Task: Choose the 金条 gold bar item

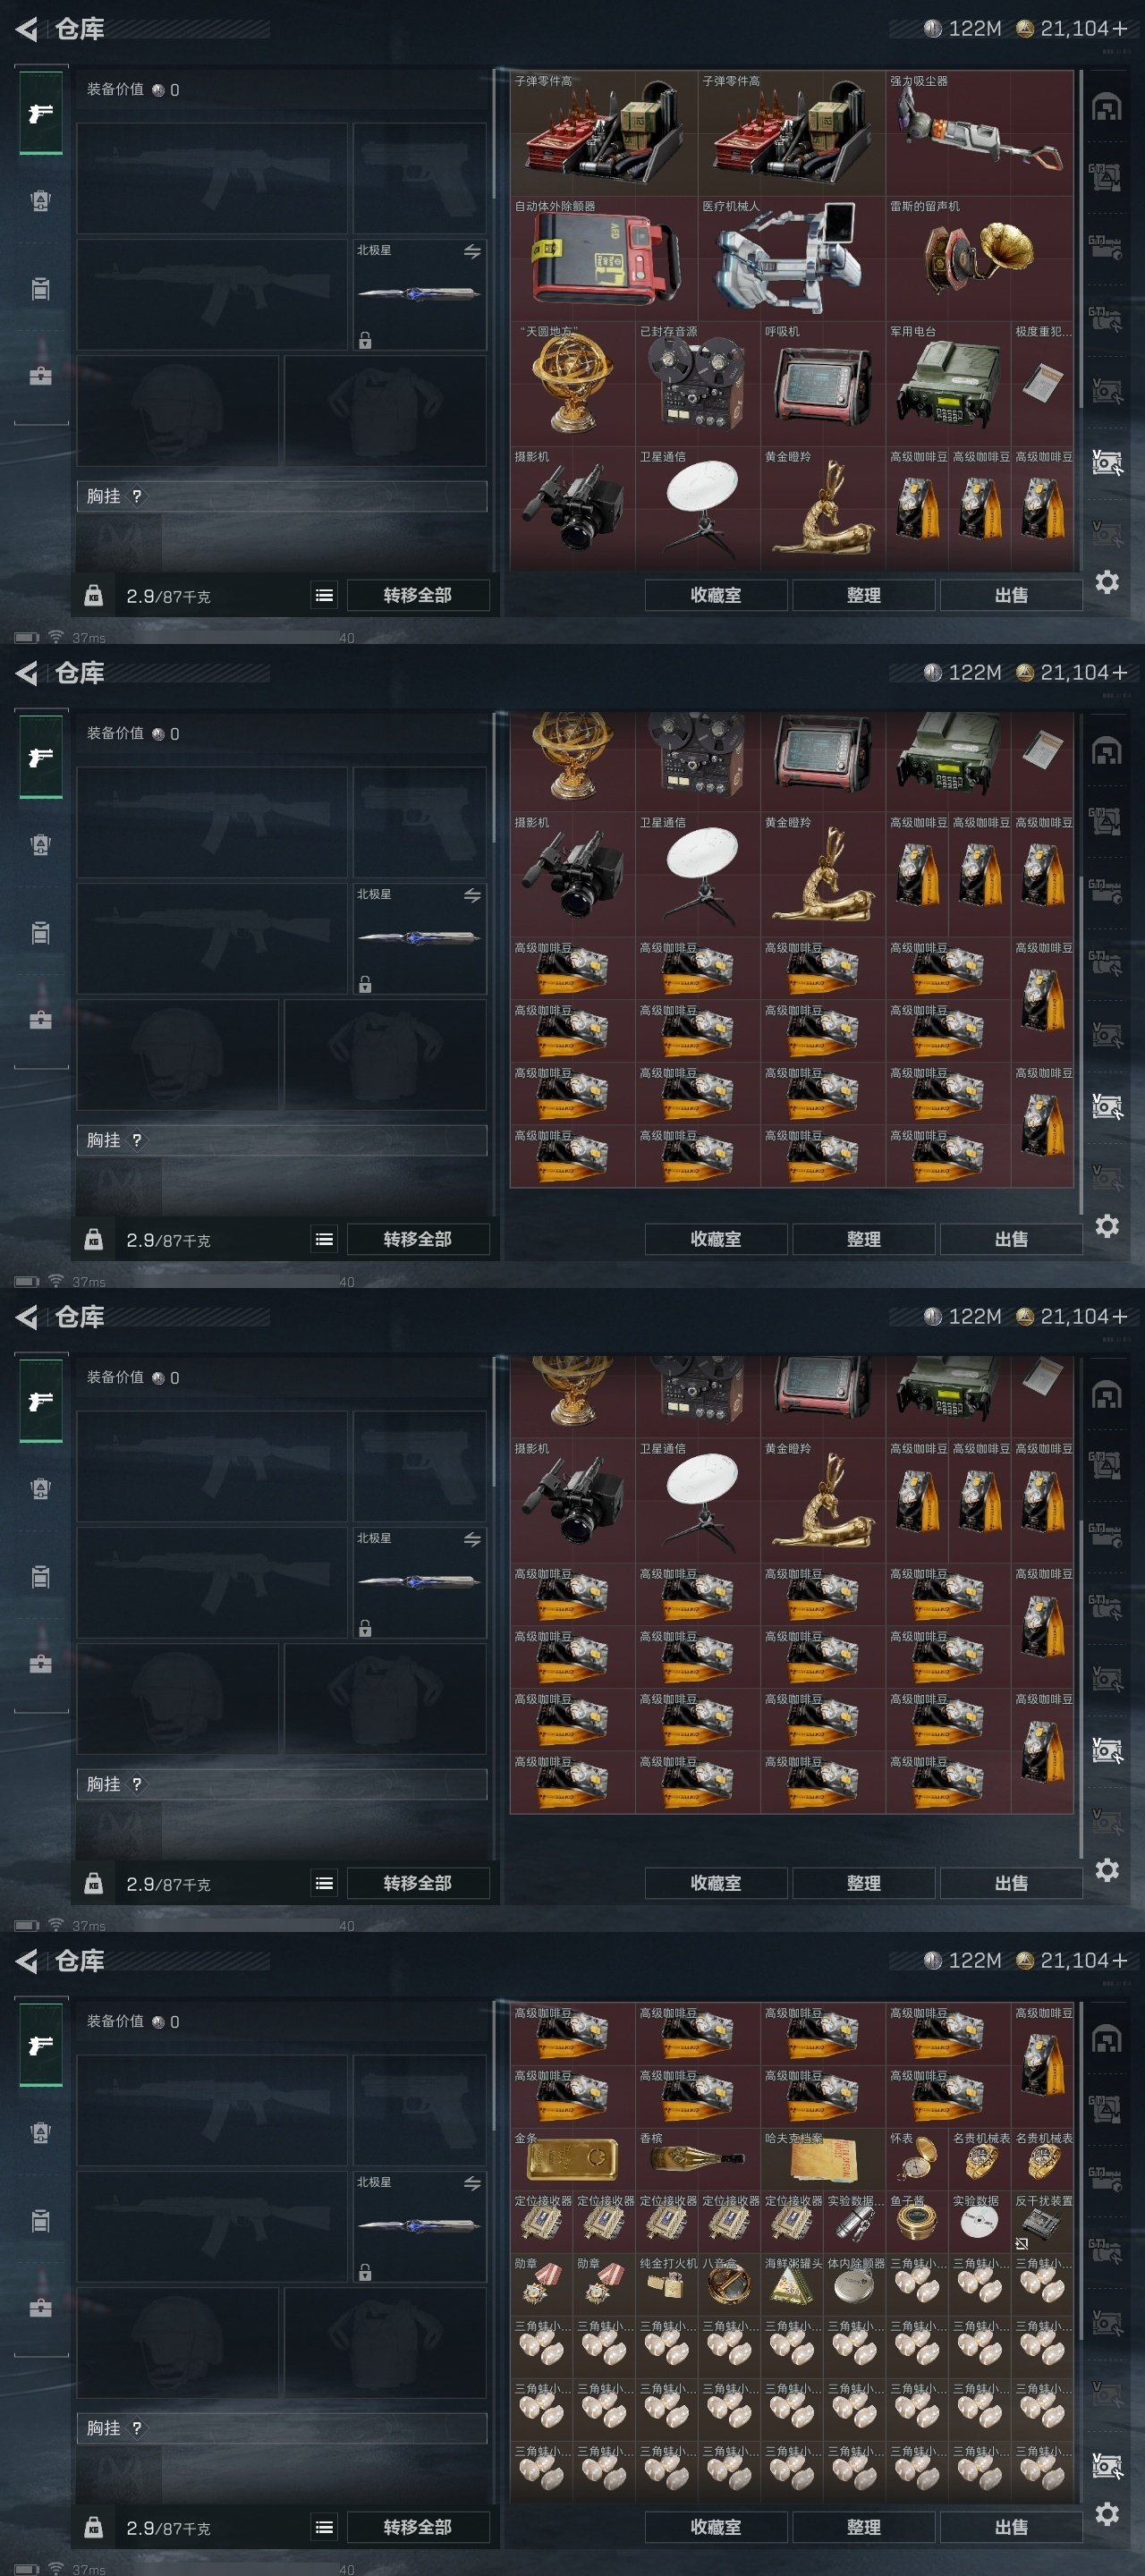Action: (573, 2159)
